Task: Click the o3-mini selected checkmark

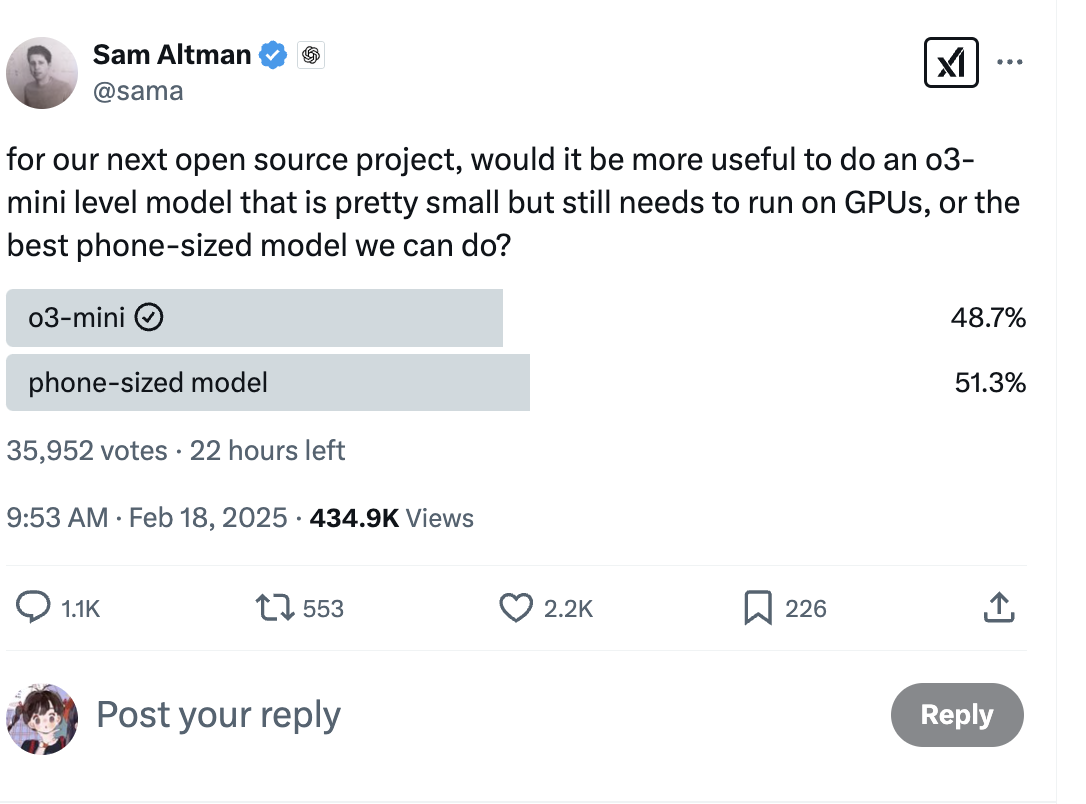Action: coord(149,318)
